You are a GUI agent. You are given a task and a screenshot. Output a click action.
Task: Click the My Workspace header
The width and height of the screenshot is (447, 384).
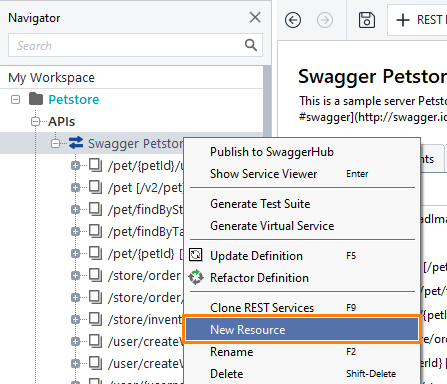52,78
